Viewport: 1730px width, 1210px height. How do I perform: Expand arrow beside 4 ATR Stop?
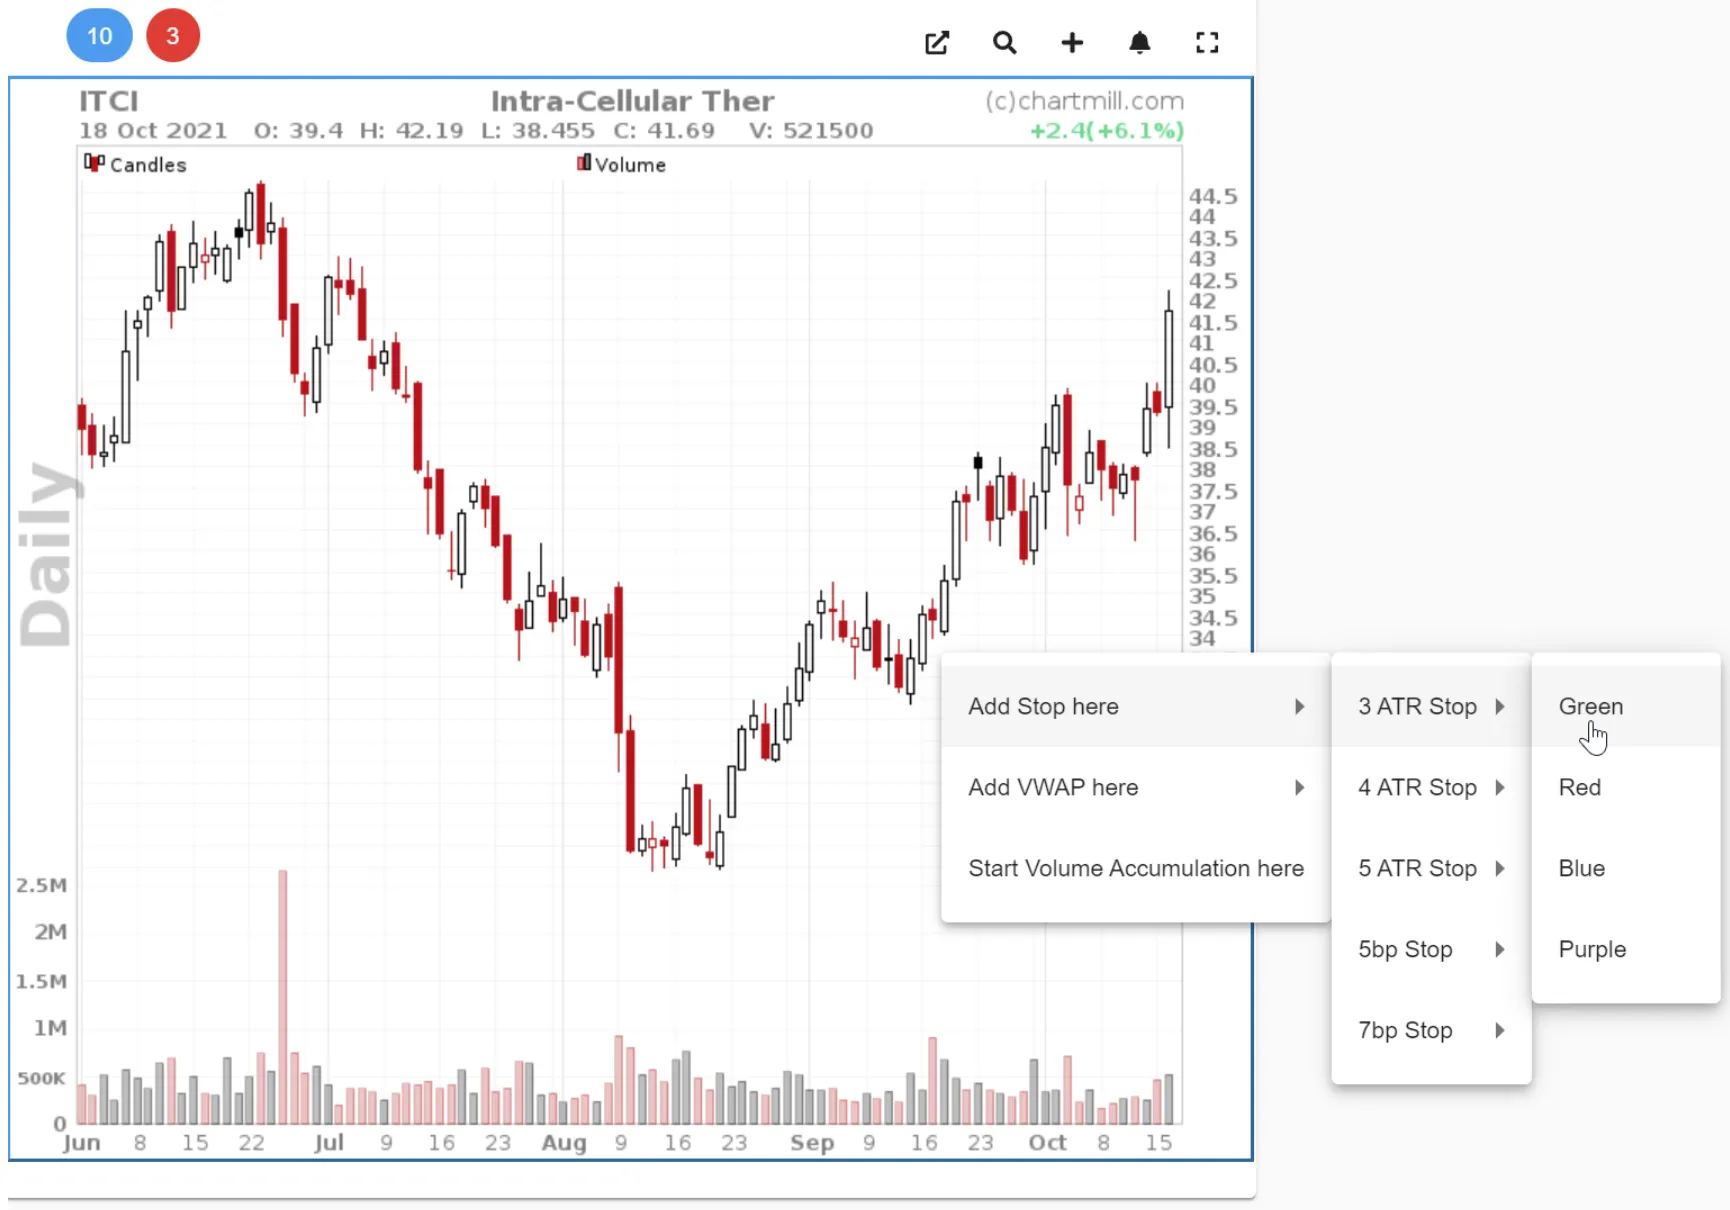1500,787
